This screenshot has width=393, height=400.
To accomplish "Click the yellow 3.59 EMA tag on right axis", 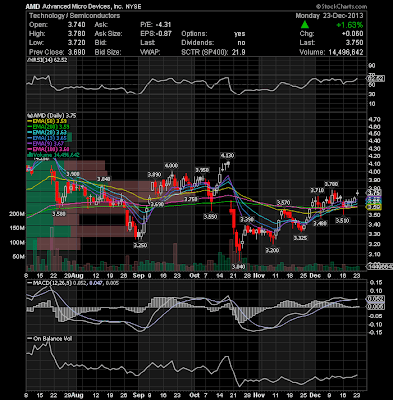I will coord(375,207).
